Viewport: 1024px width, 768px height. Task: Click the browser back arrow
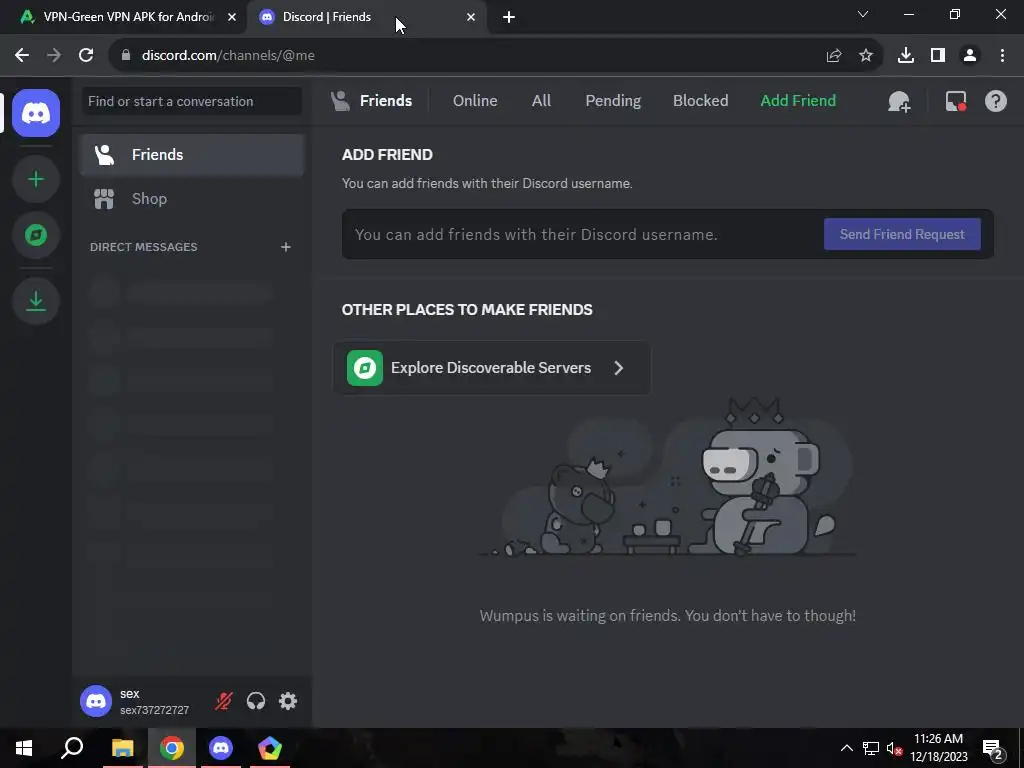22,56
